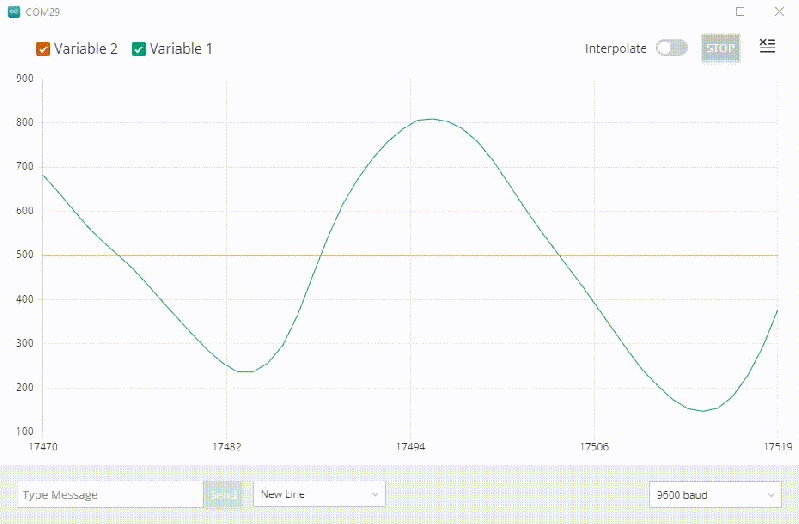799x524 pixels.
Task: Focus the Type Message input field
Action: (110, 494)
